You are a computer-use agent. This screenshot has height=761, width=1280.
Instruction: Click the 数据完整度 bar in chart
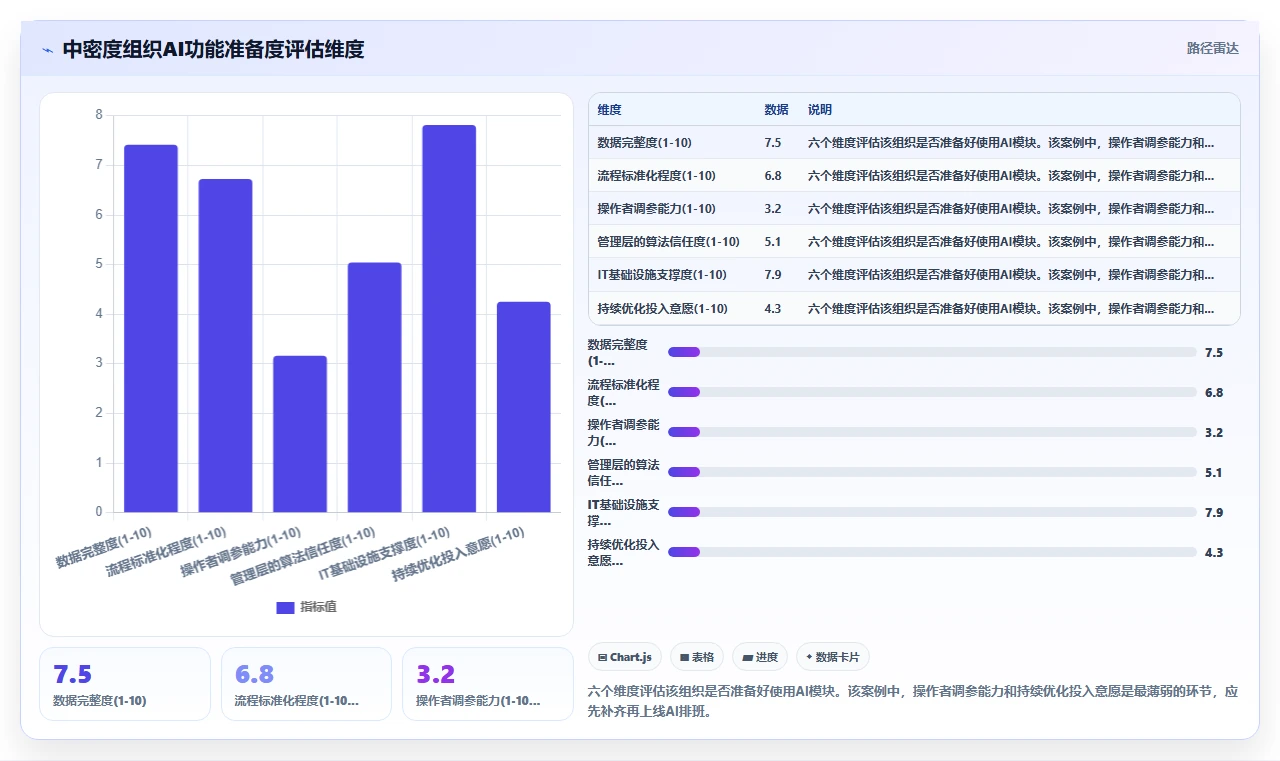(151, 329)
